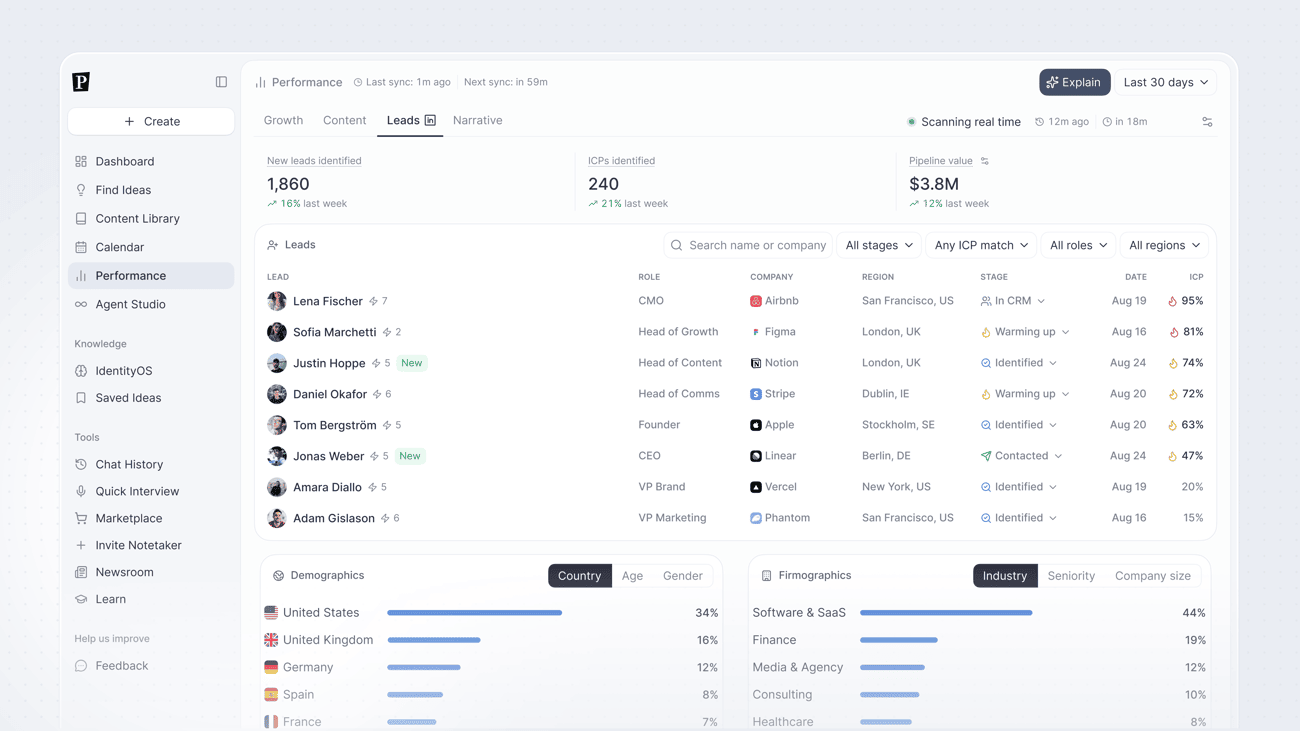The image size is (1300, 731).
Task: Open the Last 30 days dropdown
Action: (1166, 82)
